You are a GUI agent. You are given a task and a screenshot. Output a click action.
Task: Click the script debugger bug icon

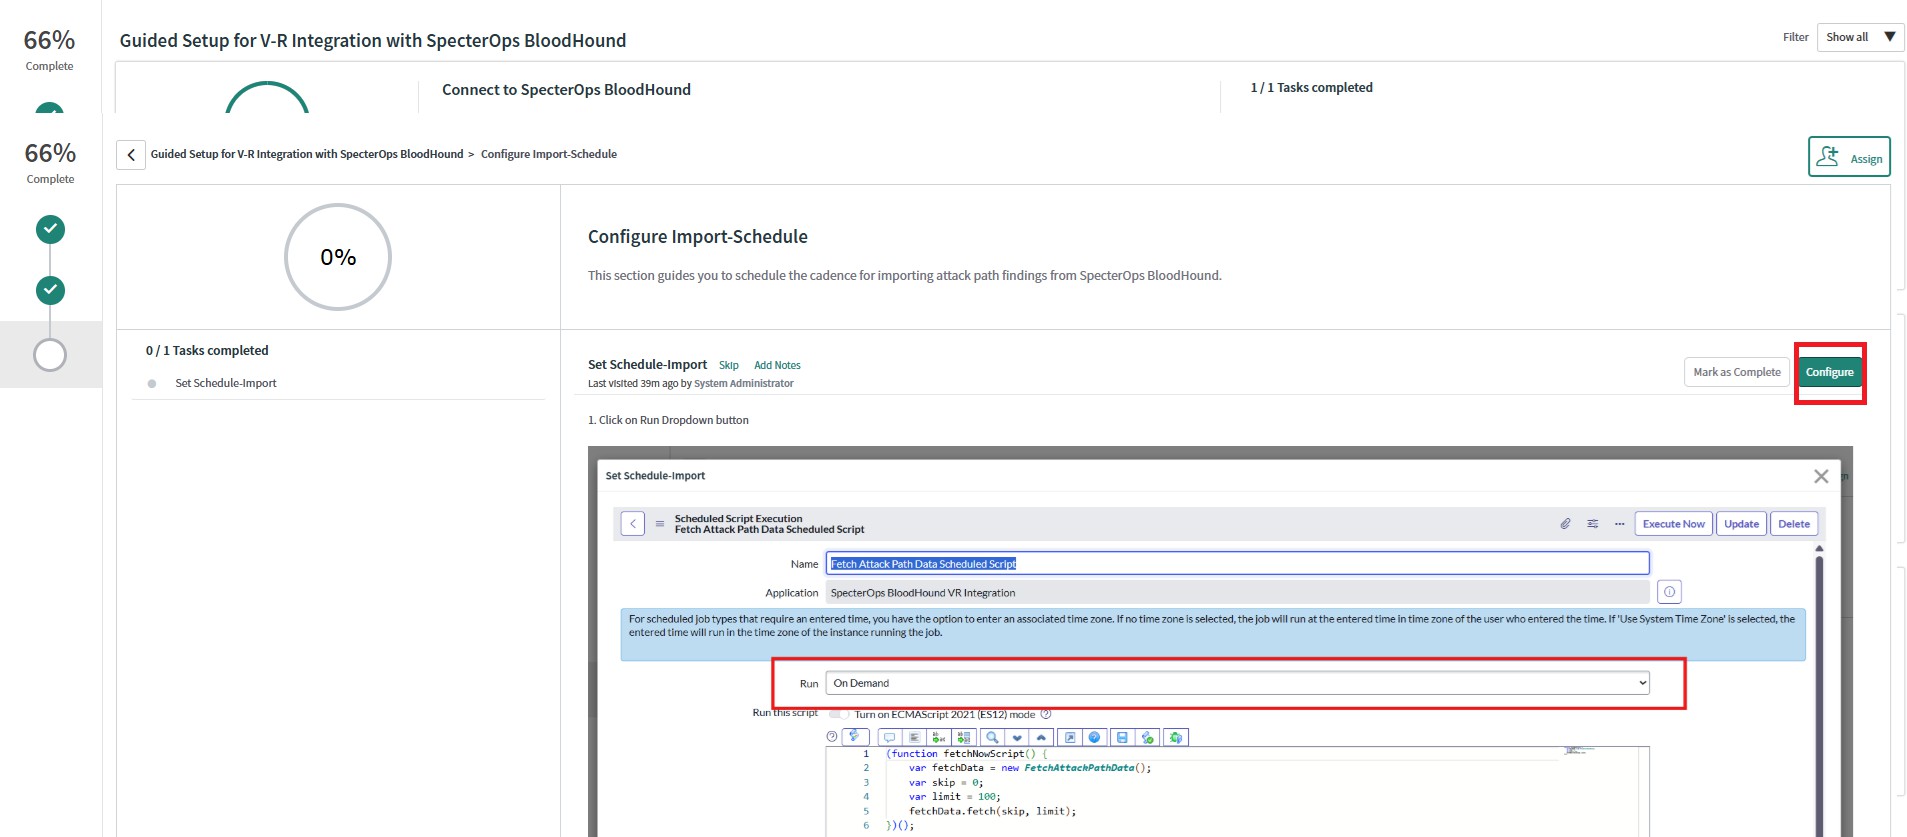1176,737
